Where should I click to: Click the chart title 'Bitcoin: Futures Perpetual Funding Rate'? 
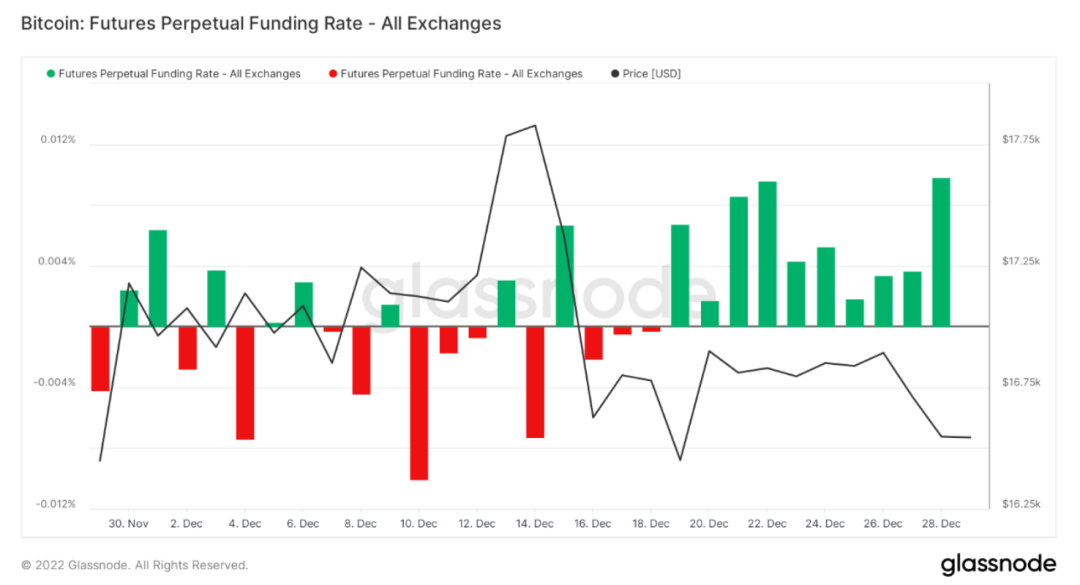[x=261, y=22]
